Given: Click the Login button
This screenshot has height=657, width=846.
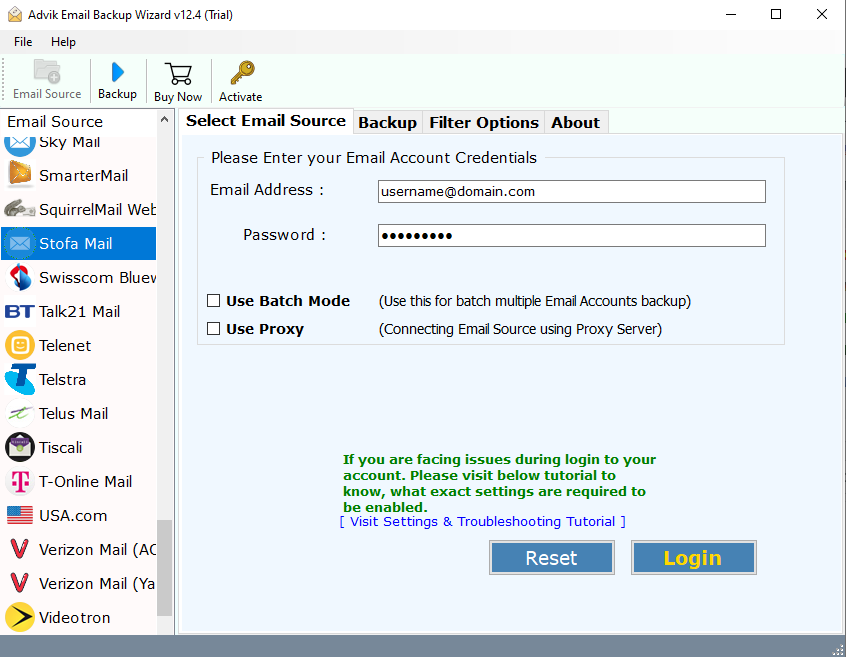Looking at the screenshot, I should click(x=693, y=558).
